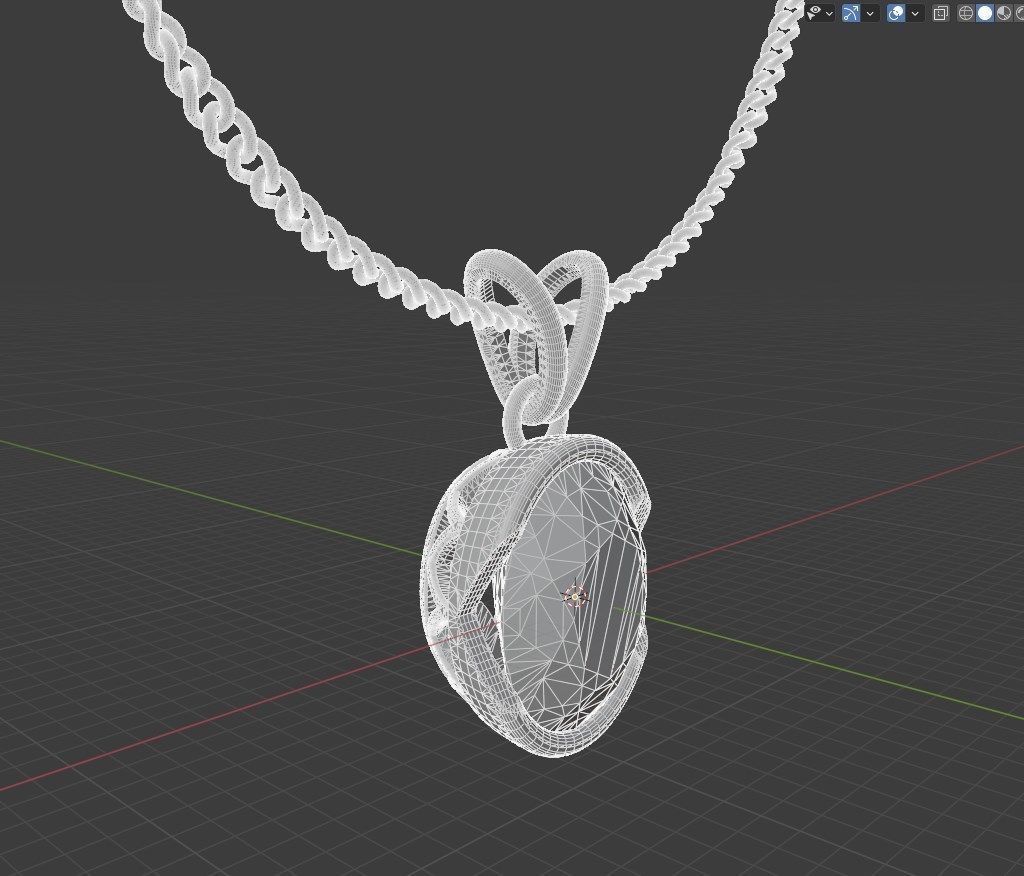Image resolution: width=1024 pixels, height=876 pixels.
Task: Open the gizmo options dropdown arrow
Action: click(x=870, y=13)
